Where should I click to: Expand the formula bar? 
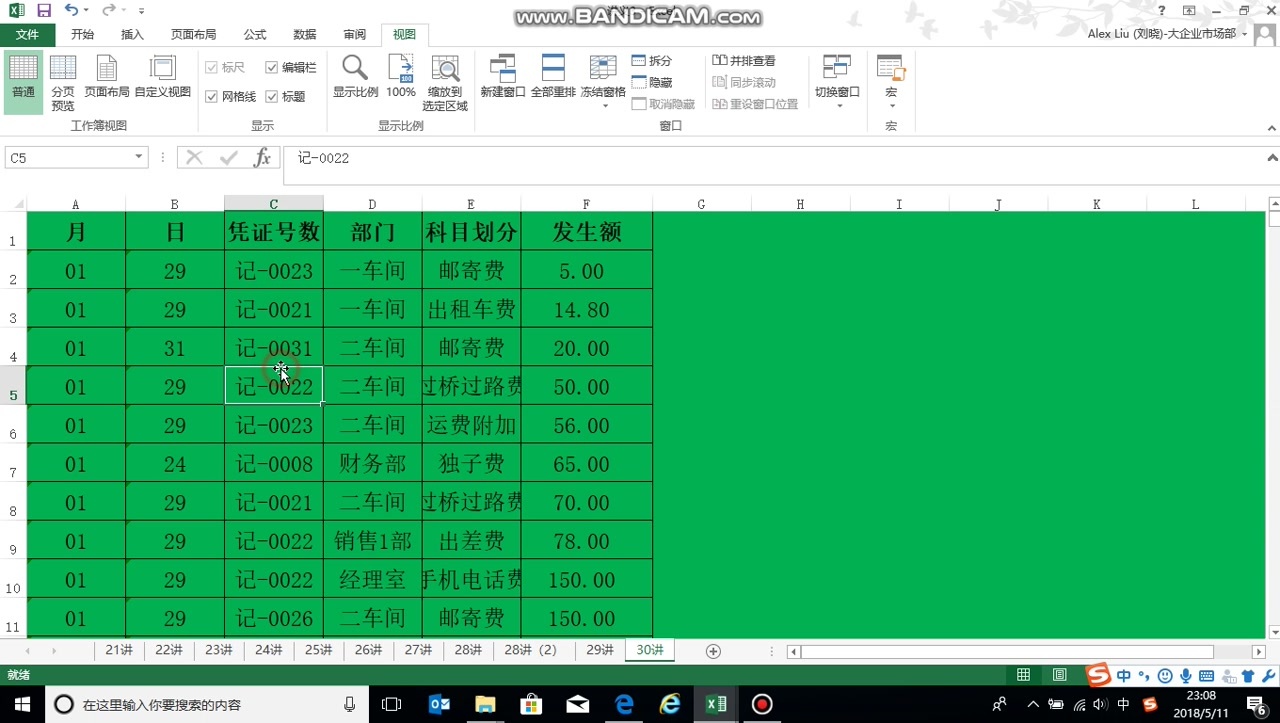1272,158
